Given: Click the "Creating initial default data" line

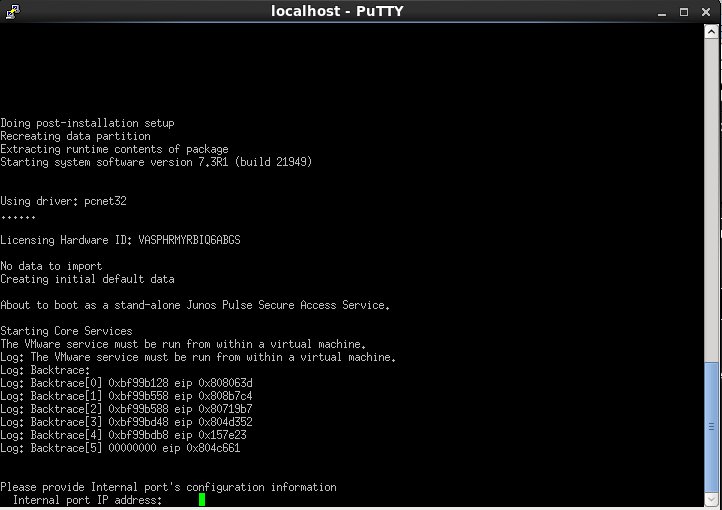Looking at the screenshot, I should [x=87, y=279].
